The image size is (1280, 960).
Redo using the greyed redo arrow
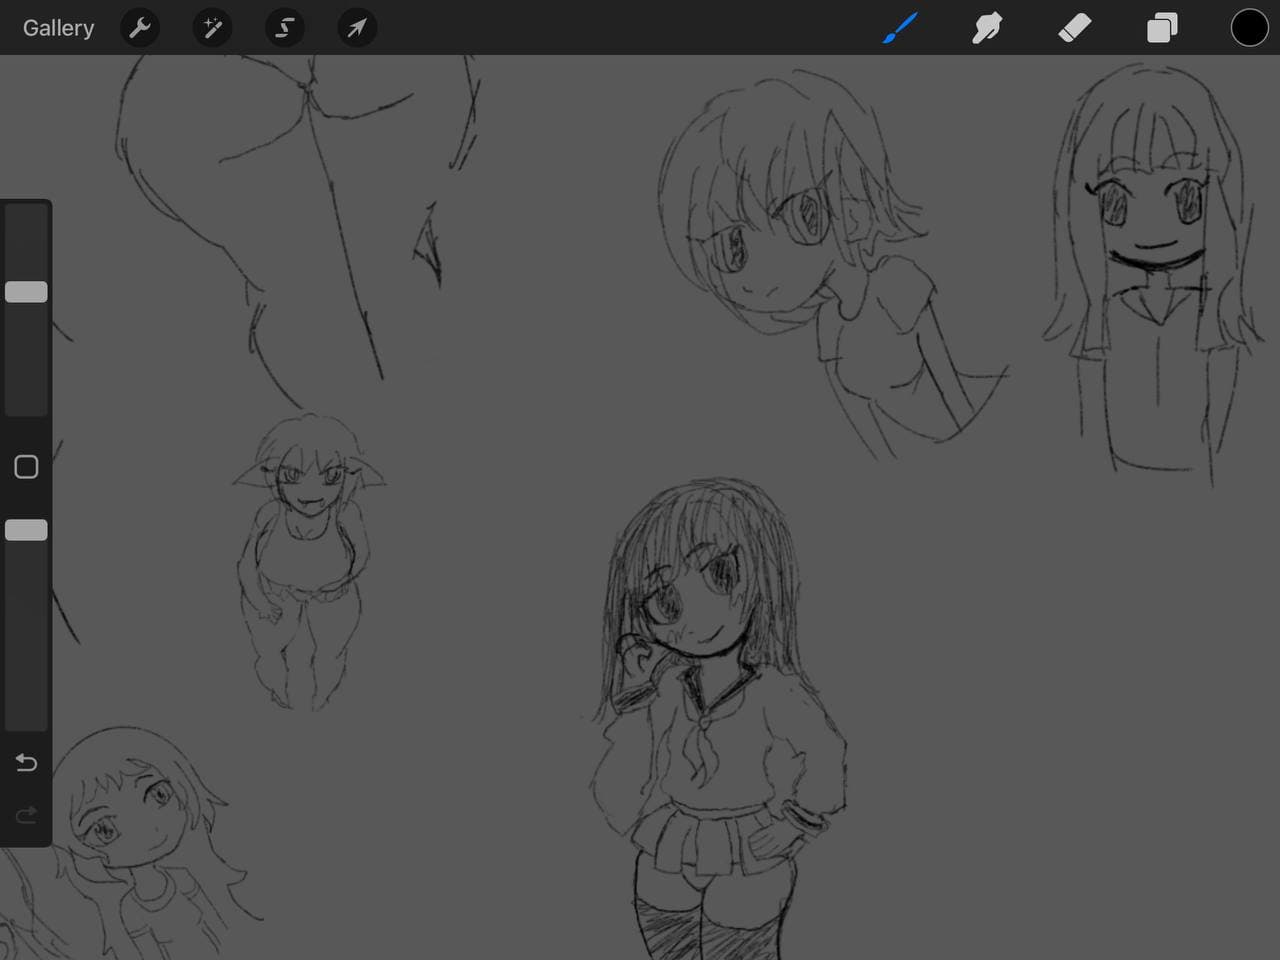pos(26,815)
